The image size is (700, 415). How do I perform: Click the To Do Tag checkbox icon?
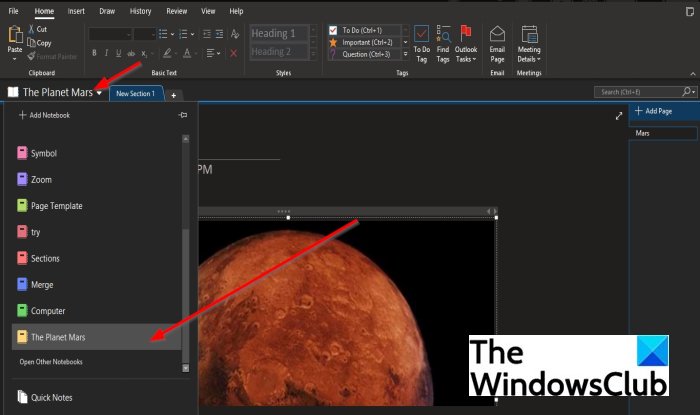coord(421,34)
